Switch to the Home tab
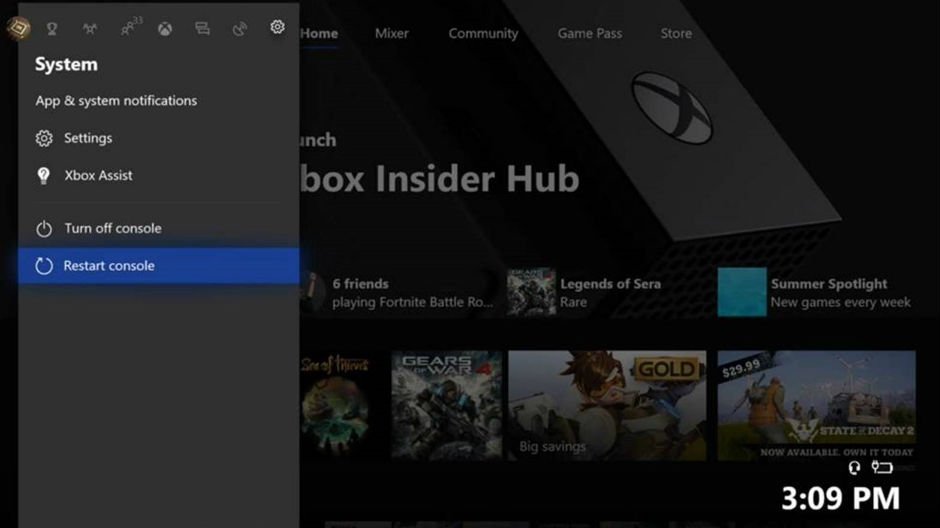The width and height of the screenshot is (940, 528). 320,34
